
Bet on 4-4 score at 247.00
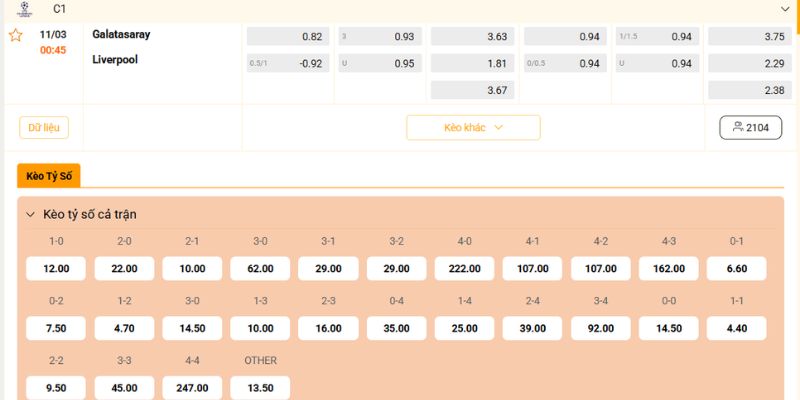click(x=192, y=388)
